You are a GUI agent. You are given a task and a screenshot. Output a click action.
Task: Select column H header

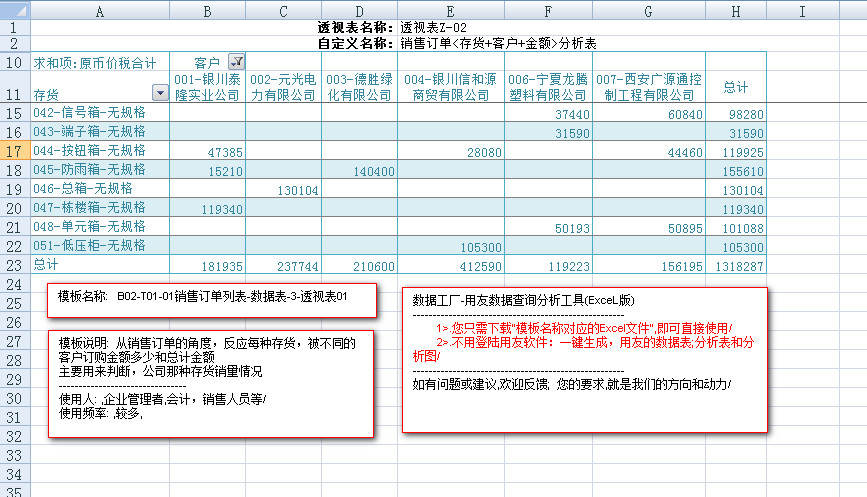pos(735,10)
